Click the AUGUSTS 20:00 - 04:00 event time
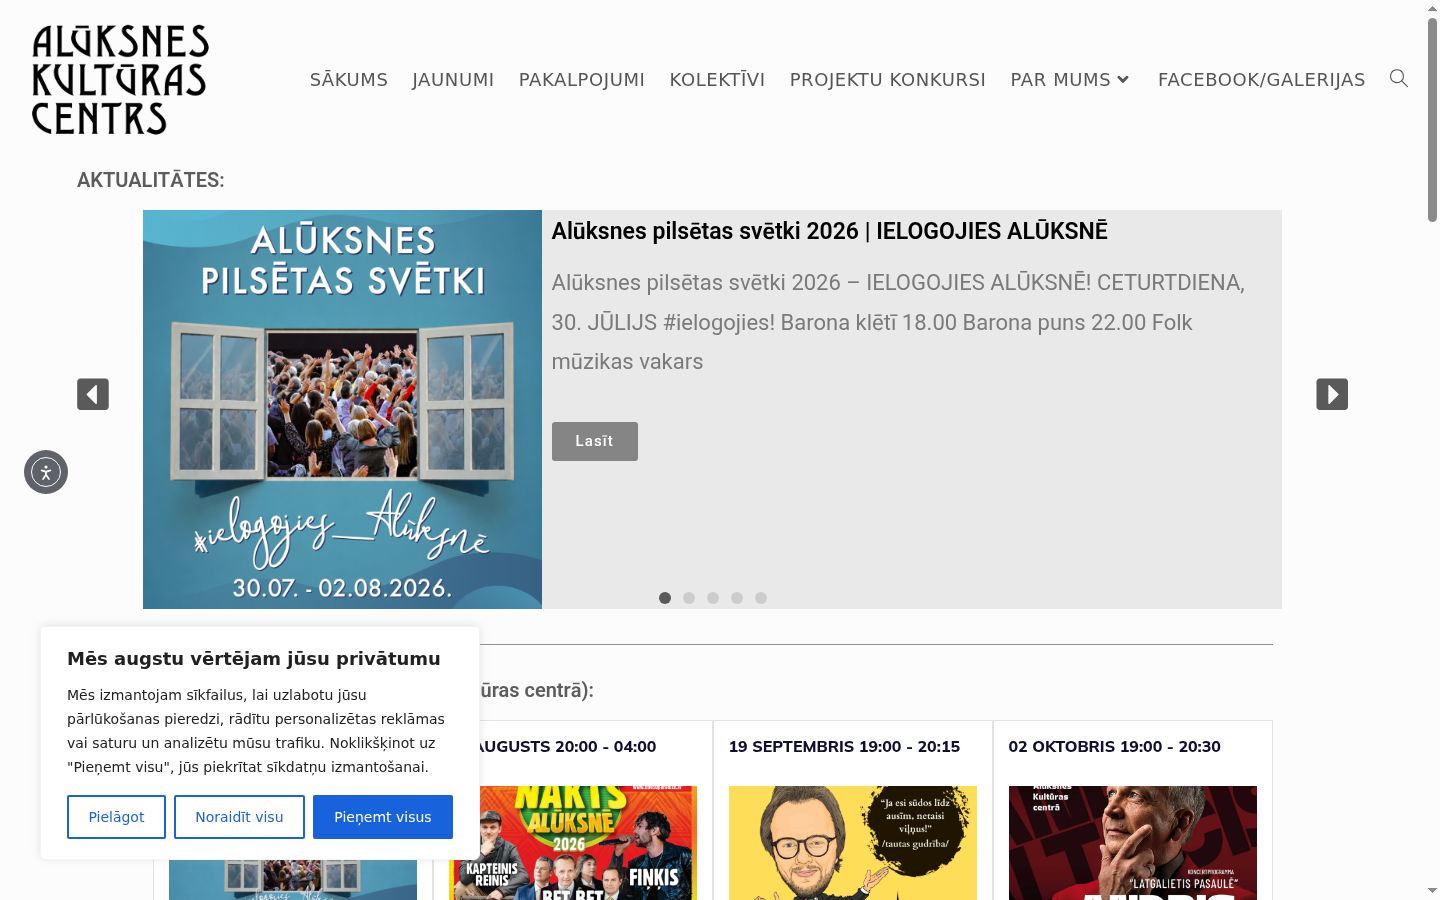1440x900 pixels. pos(568,747)
